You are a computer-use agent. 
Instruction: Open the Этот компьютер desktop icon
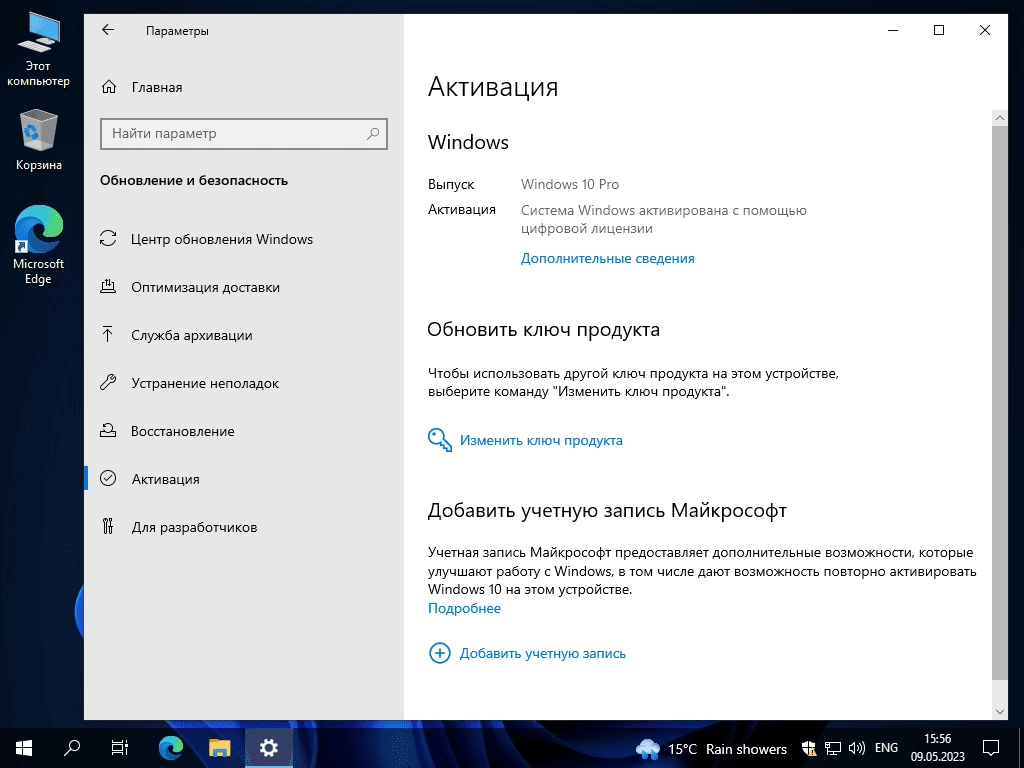38,50
